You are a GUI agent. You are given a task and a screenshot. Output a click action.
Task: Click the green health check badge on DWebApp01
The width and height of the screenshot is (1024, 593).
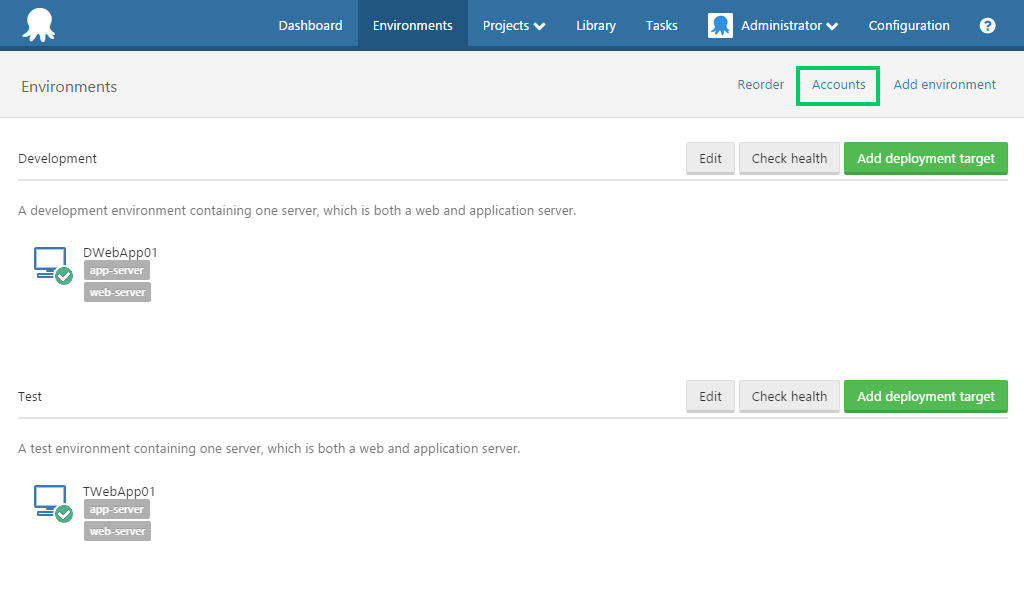(x=64, y=275)
